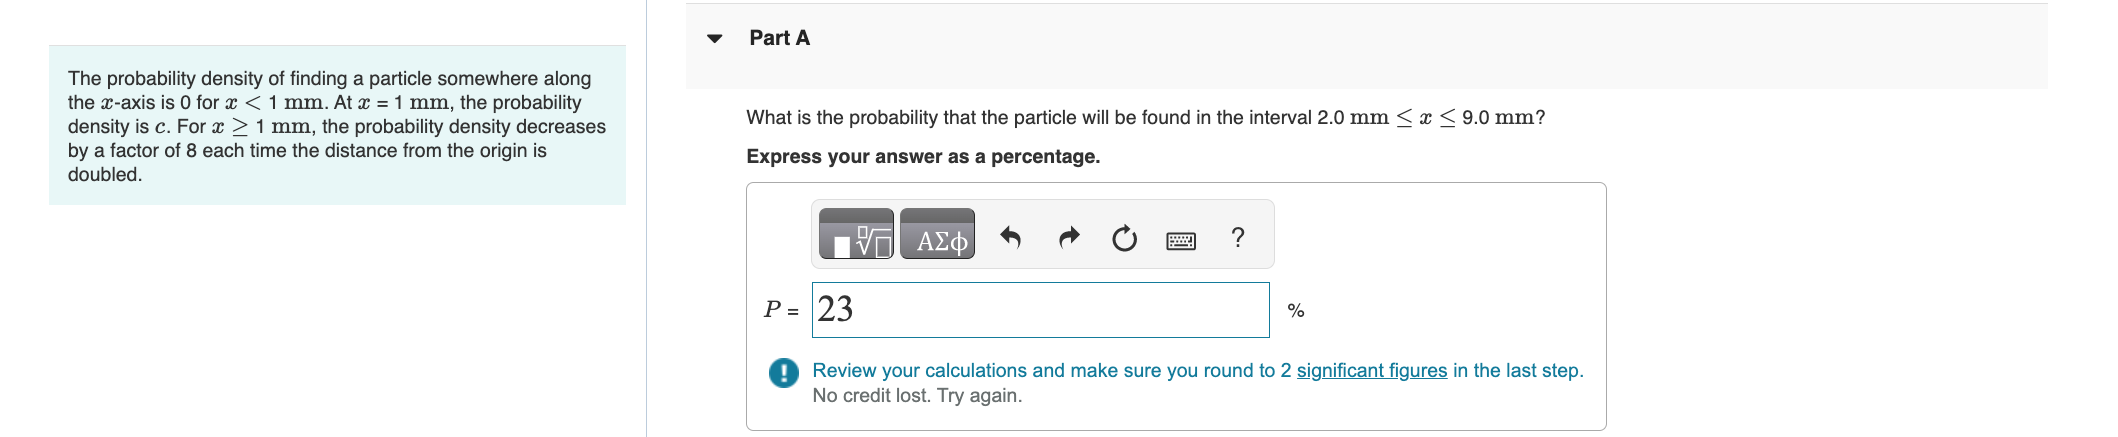Open the math templates palette button
Screen dimensions: 2118x437
(856, 235)
